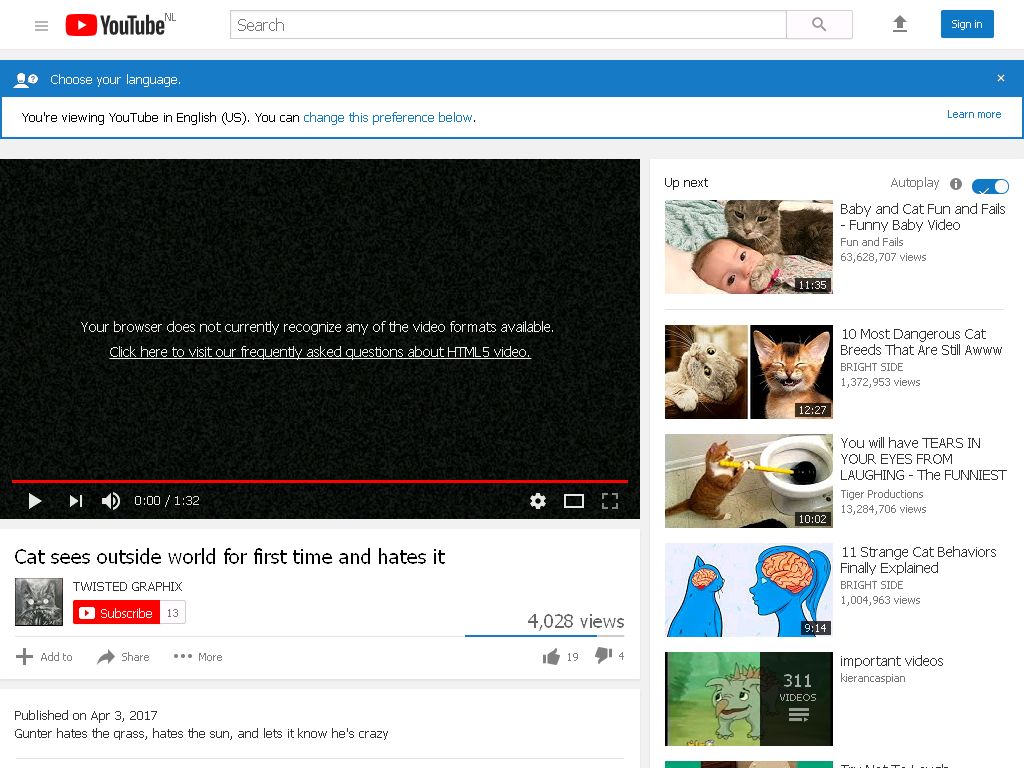
Task: Open HTML5 video FAQ link
Action: click(x=320, y=352)
